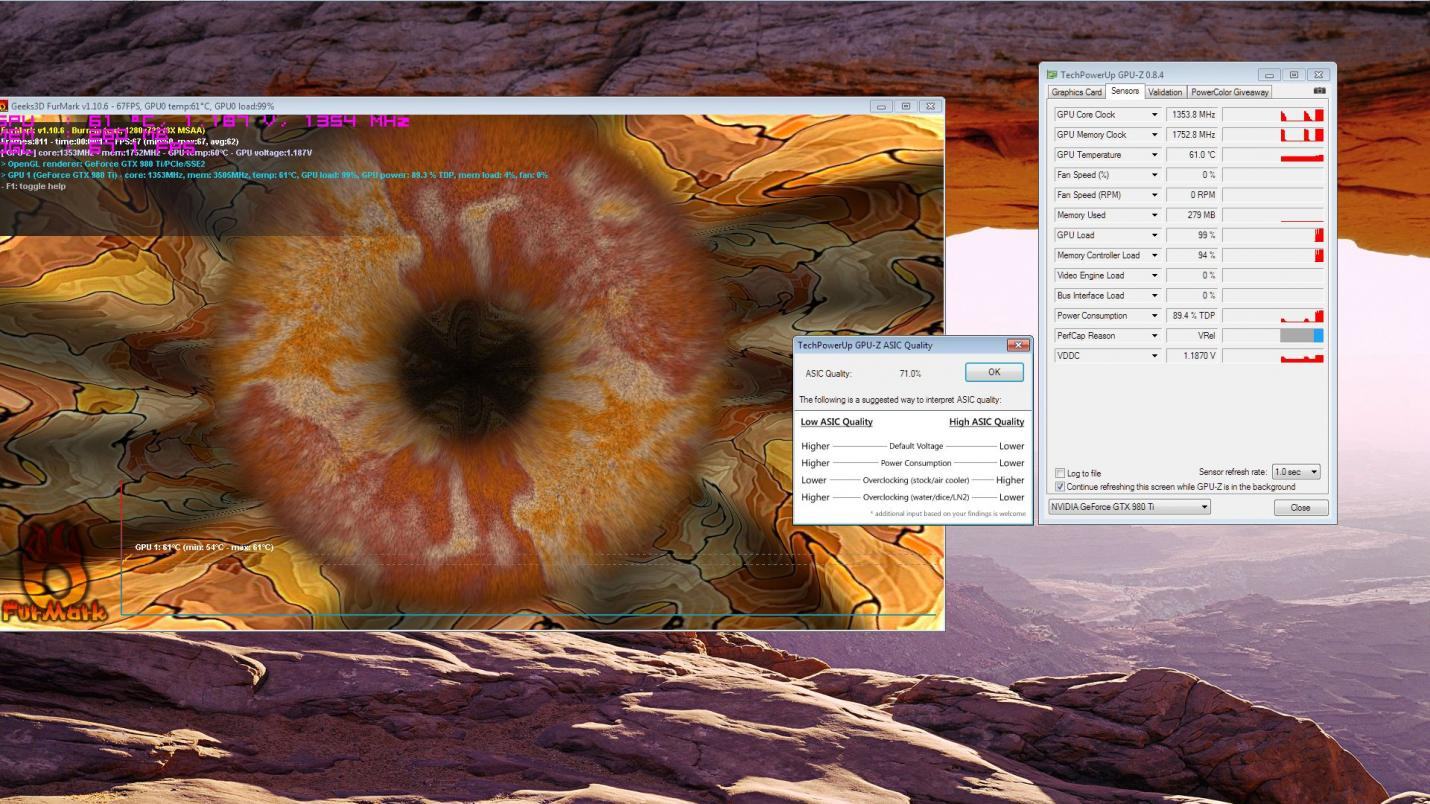This screenshot has height=804, width=1430.
Task: Close the FurMark window
Action: click(930, 106)
